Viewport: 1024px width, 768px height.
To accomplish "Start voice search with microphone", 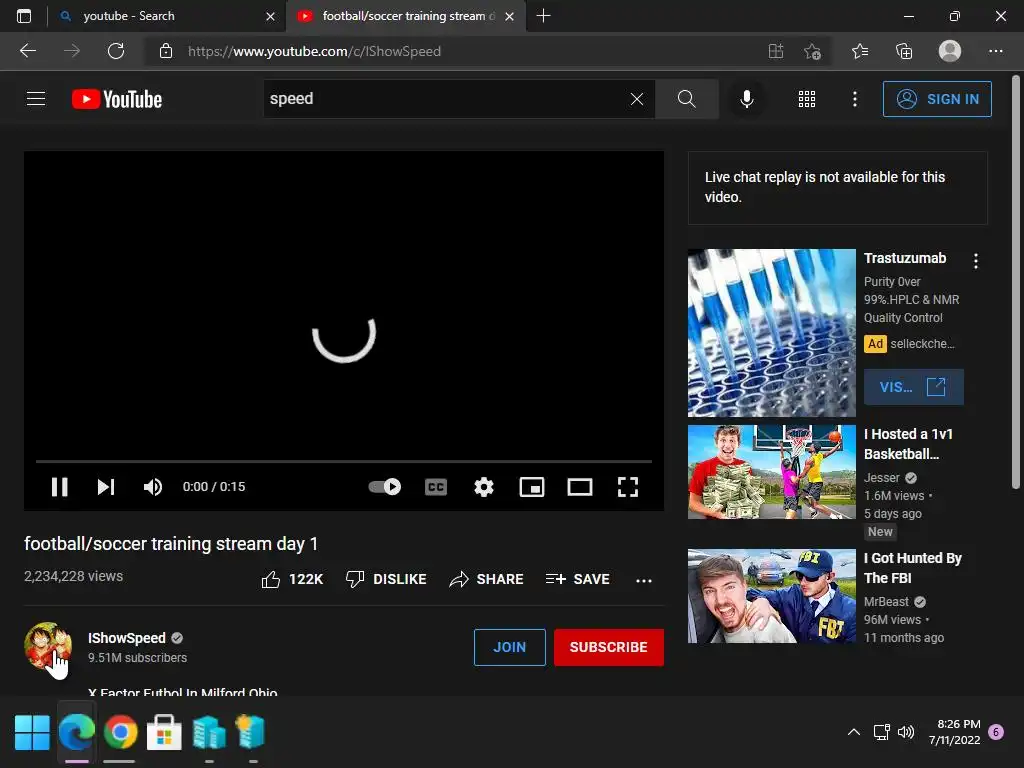I will [x=746, y=99].
